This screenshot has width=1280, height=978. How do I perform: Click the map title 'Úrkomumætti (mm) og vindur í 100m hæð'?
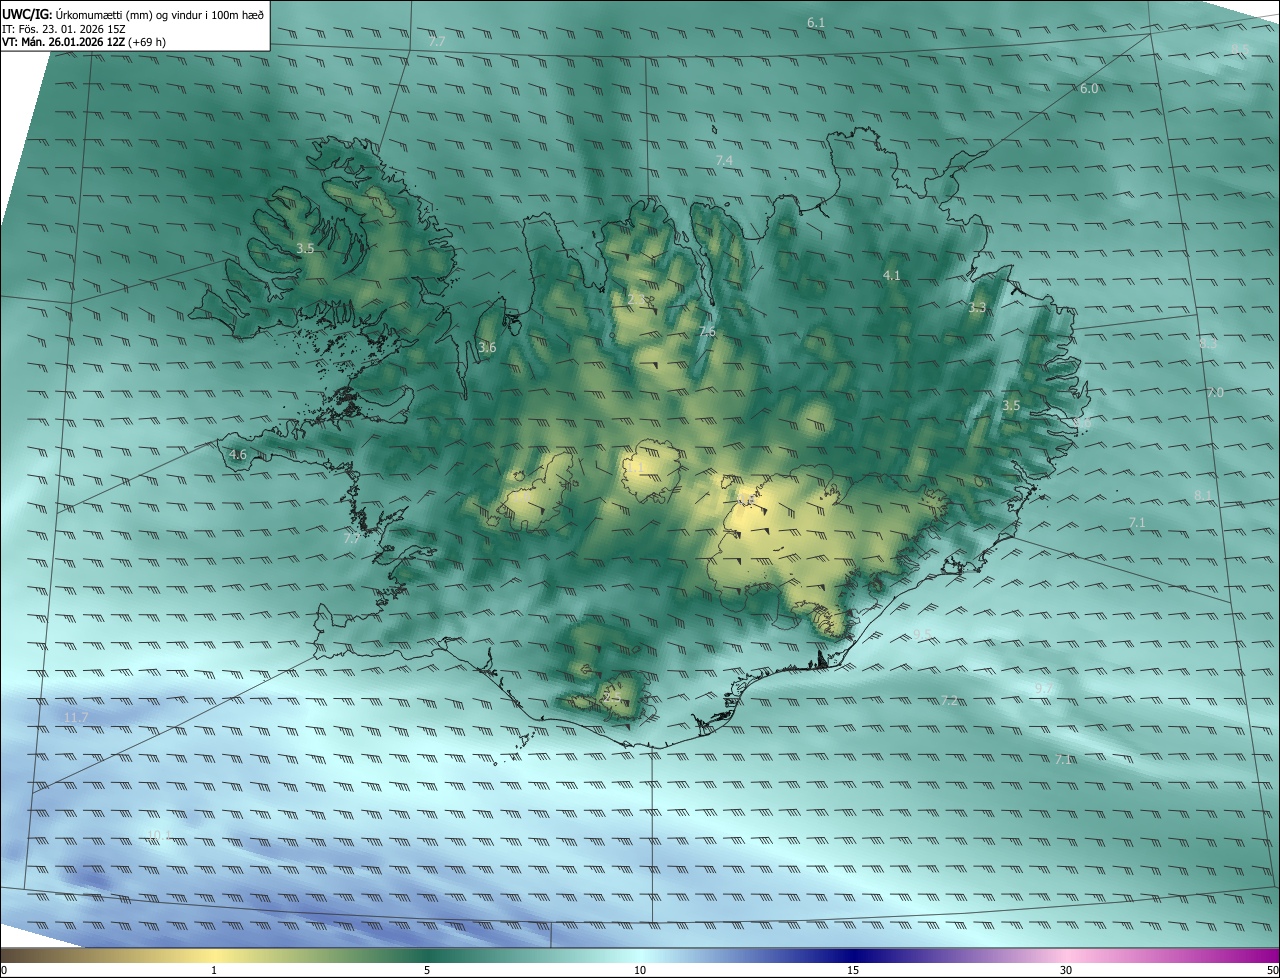point(159,14)
